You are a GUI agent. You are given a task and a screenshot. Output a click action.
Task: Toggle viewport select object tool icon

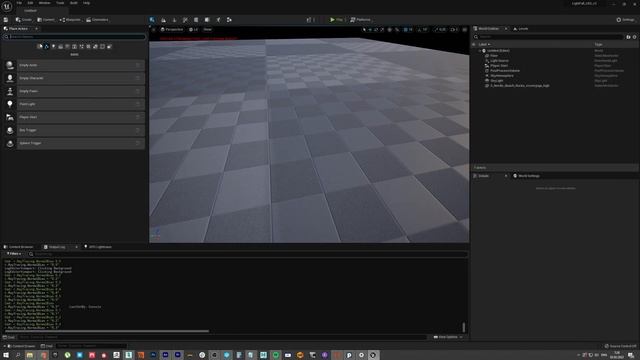[x=364, y=29]
